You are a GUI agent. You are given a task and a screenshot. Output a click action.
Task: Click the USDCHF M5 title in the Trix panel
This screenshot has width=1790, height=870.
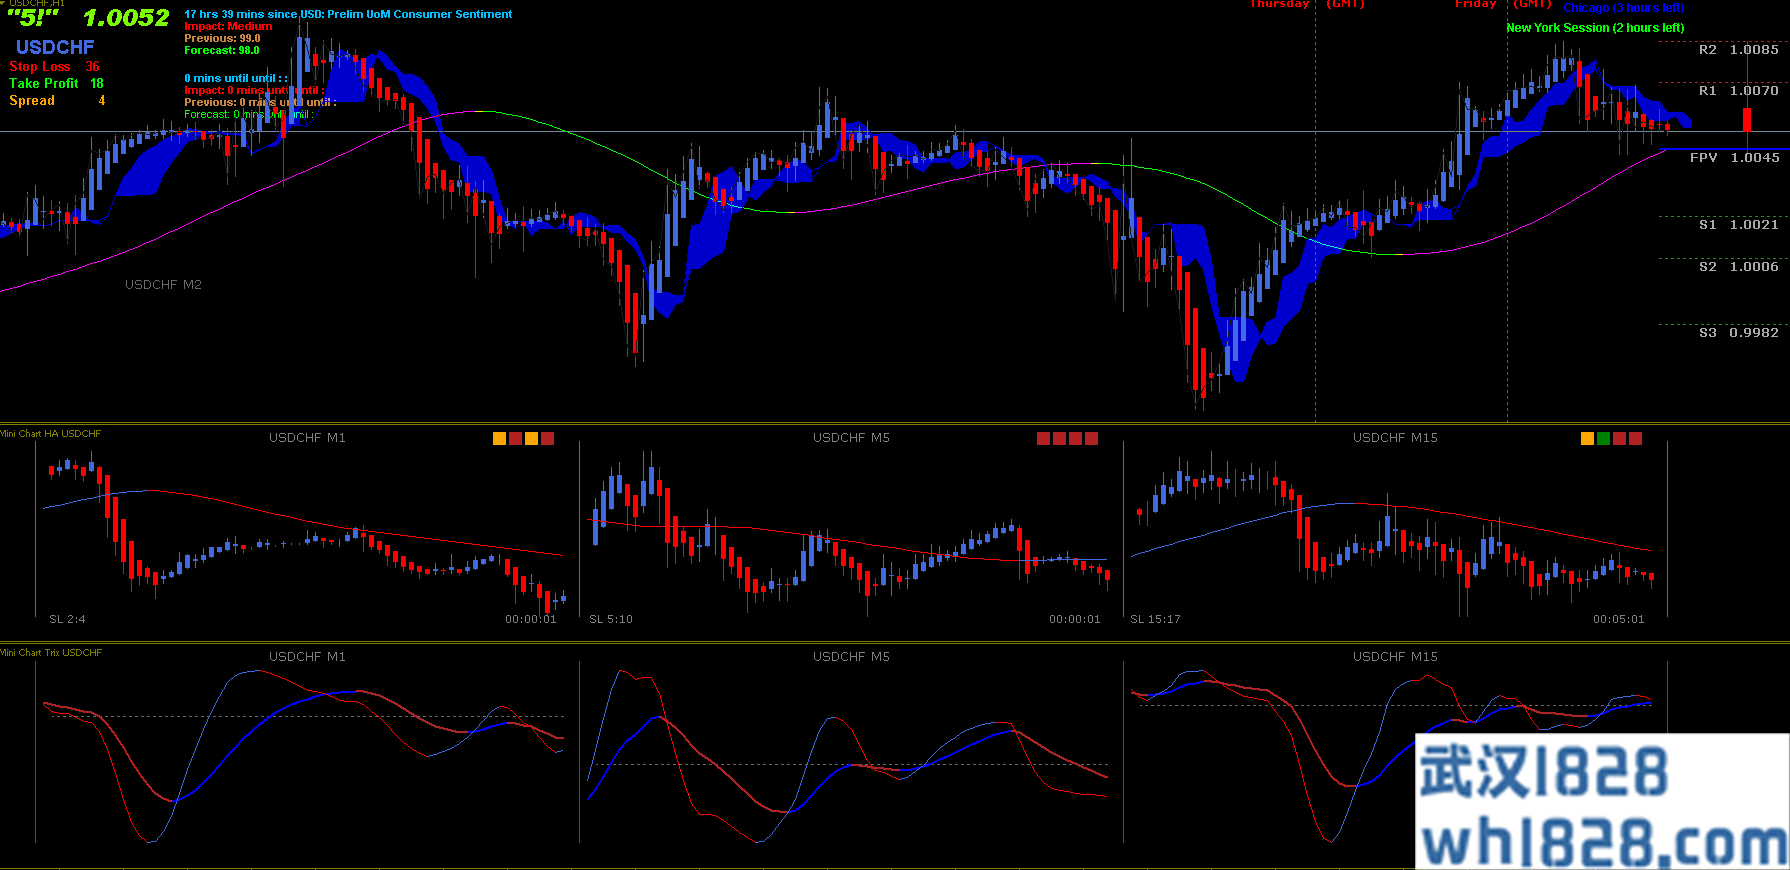pos(851,657)
